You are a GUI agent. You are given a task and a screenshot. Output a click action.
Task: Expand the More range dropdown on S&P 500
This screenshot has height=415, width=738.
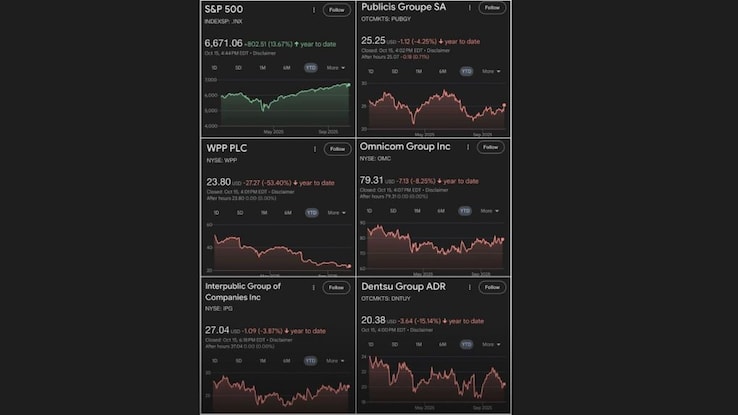[336, 68]
